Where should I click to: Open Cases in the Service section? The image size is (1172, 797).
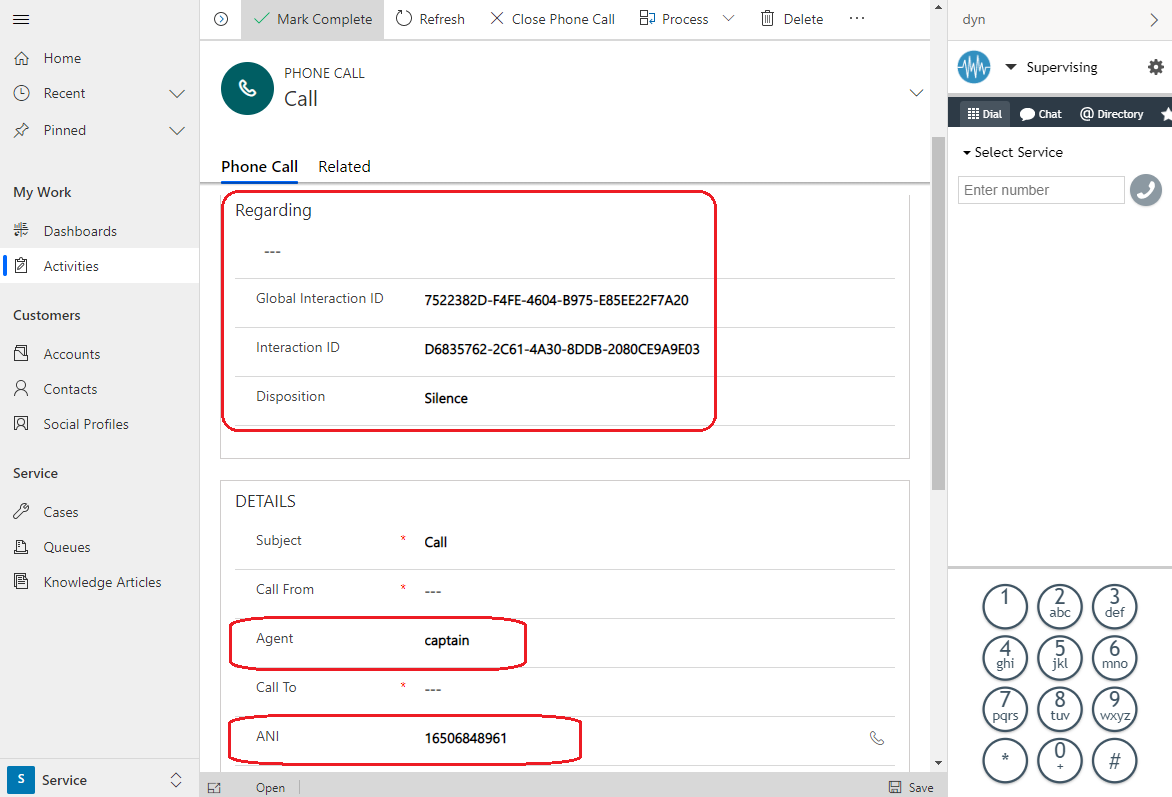pos(61,512)
